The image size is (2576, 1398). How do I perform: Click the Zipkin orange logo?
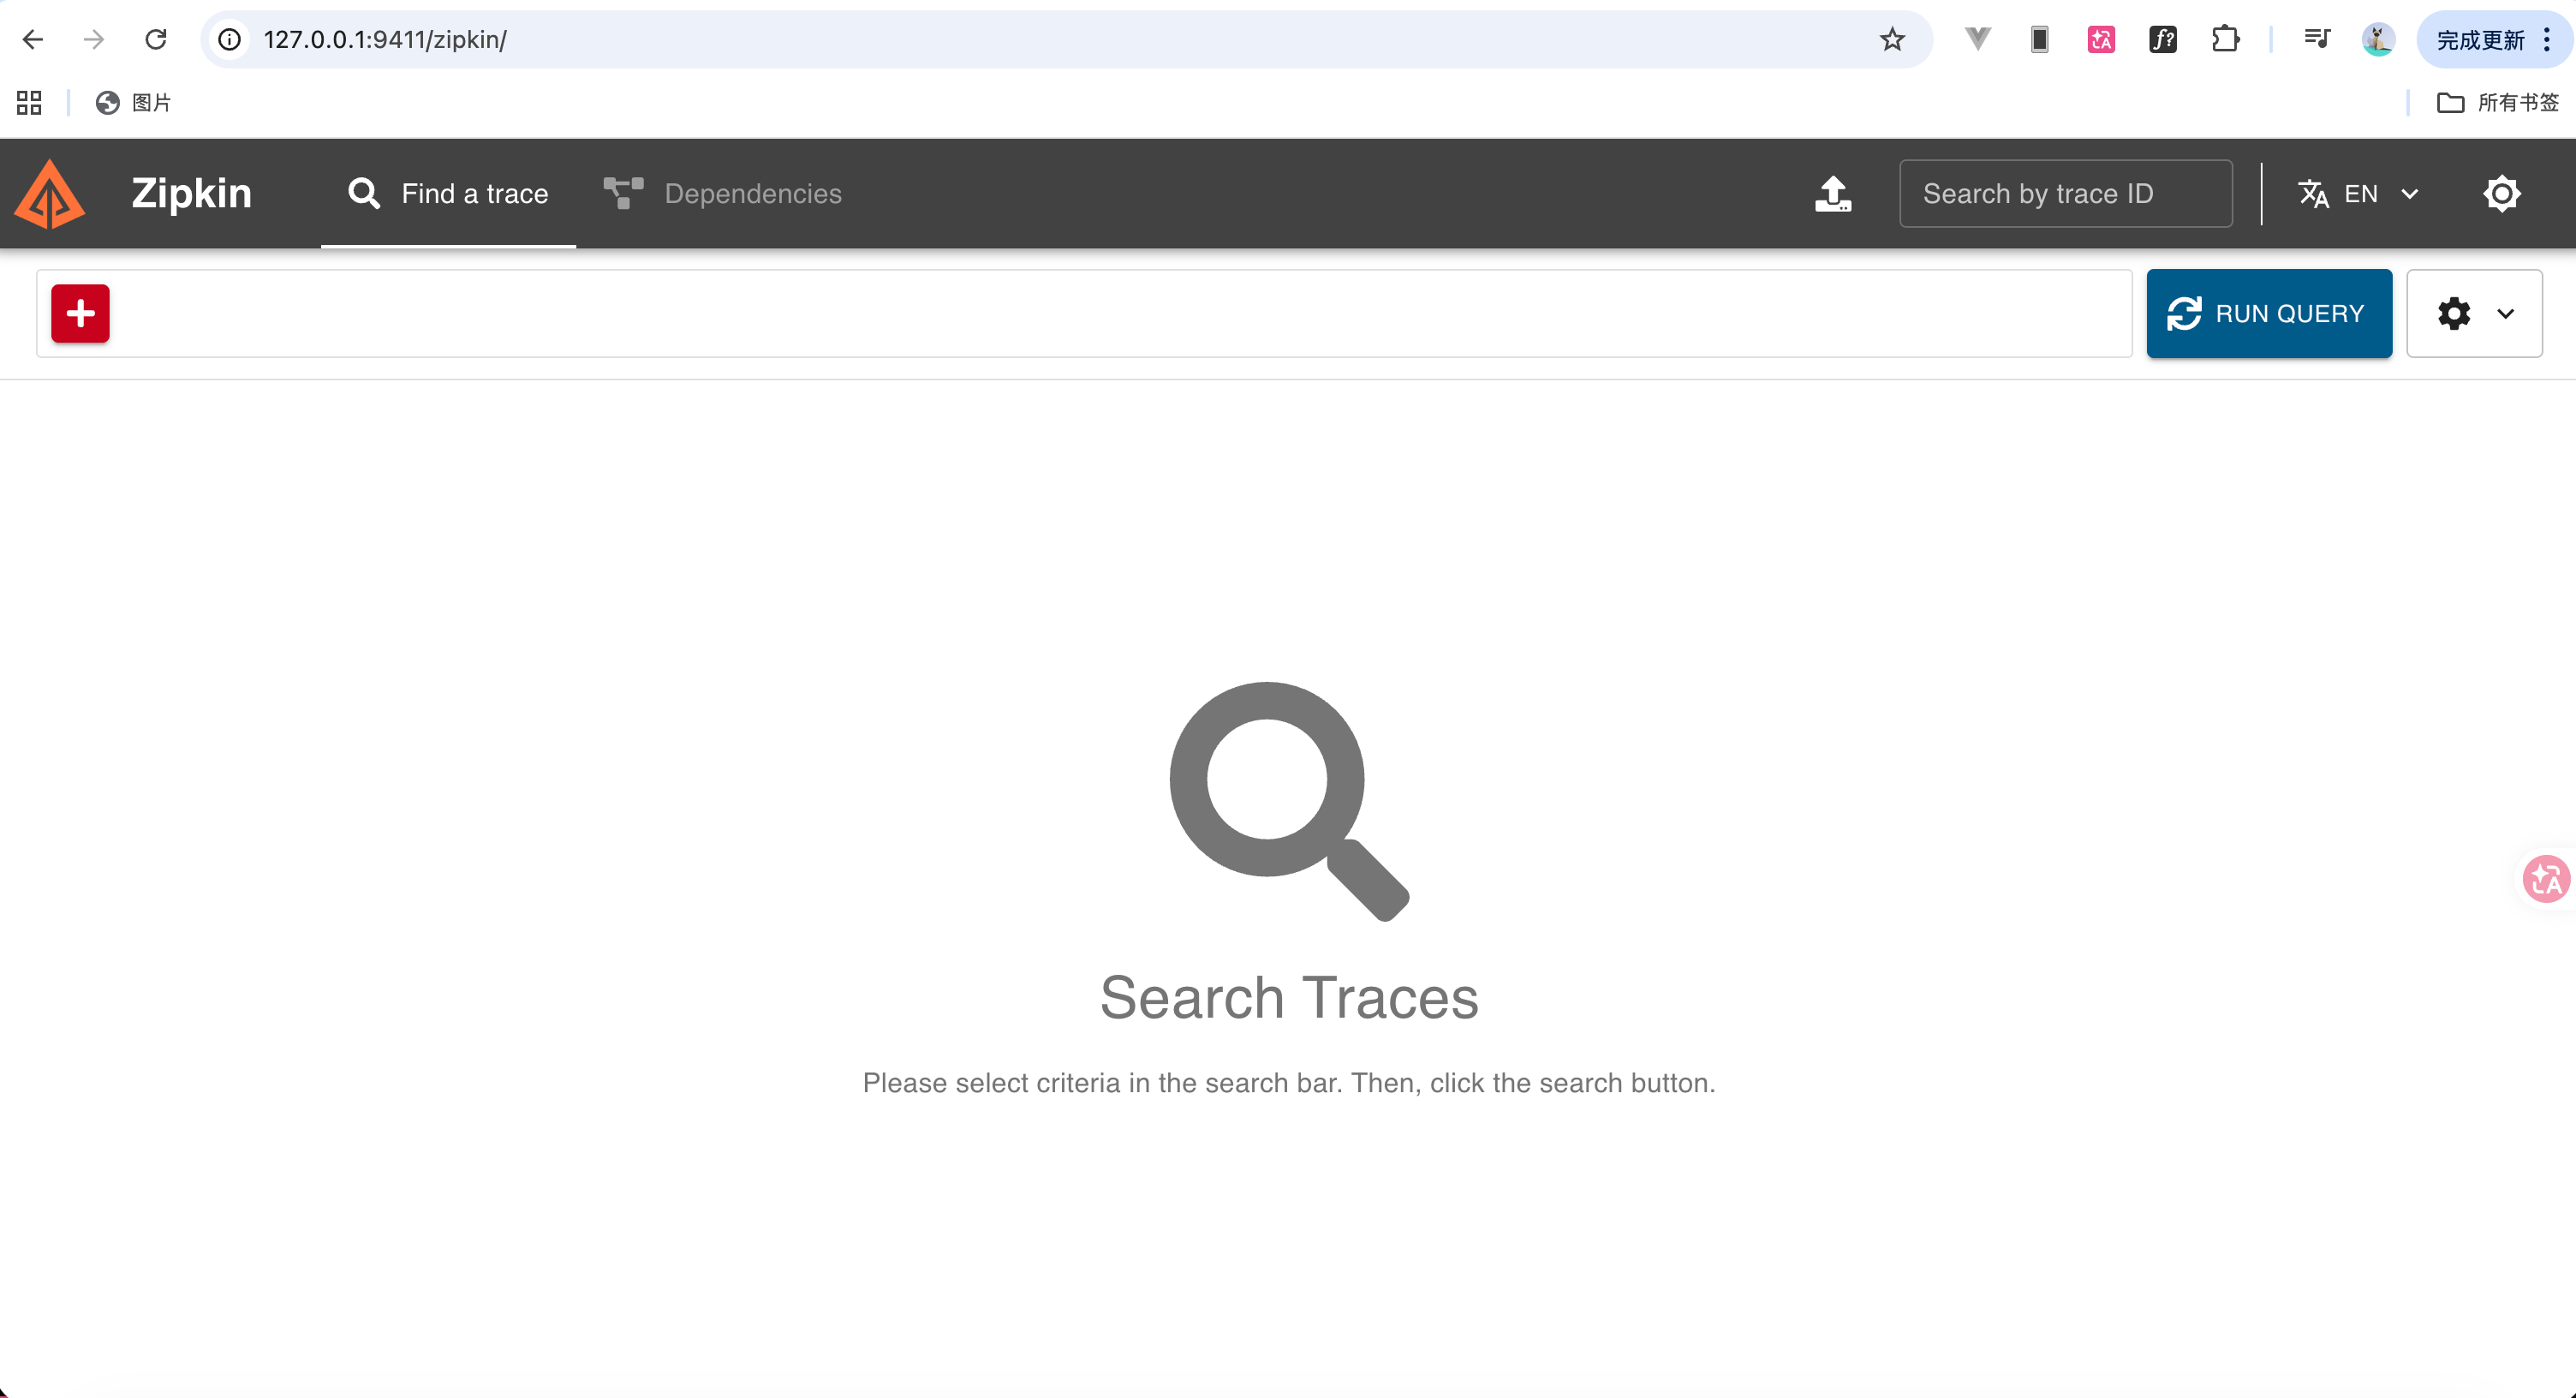49,194
